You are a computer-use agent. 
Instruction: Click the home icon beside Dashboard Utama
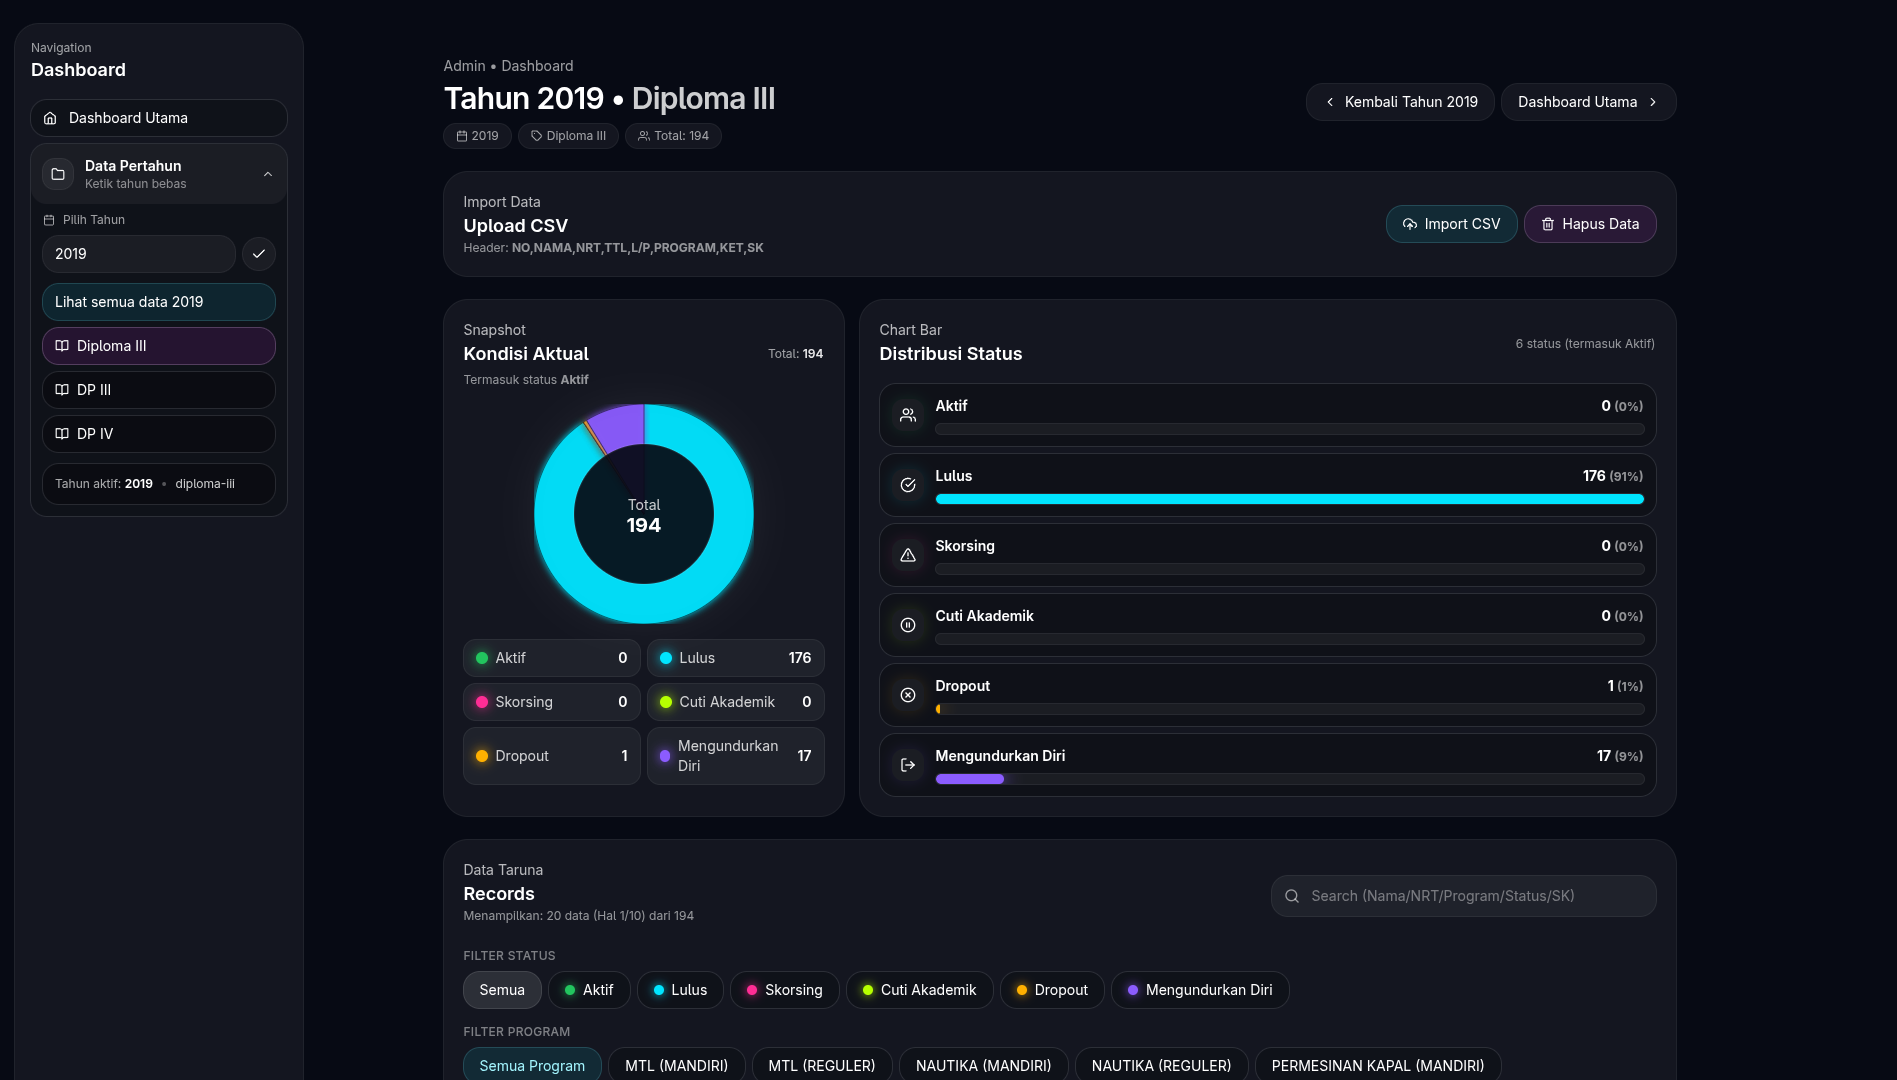(x=50, y=118)
